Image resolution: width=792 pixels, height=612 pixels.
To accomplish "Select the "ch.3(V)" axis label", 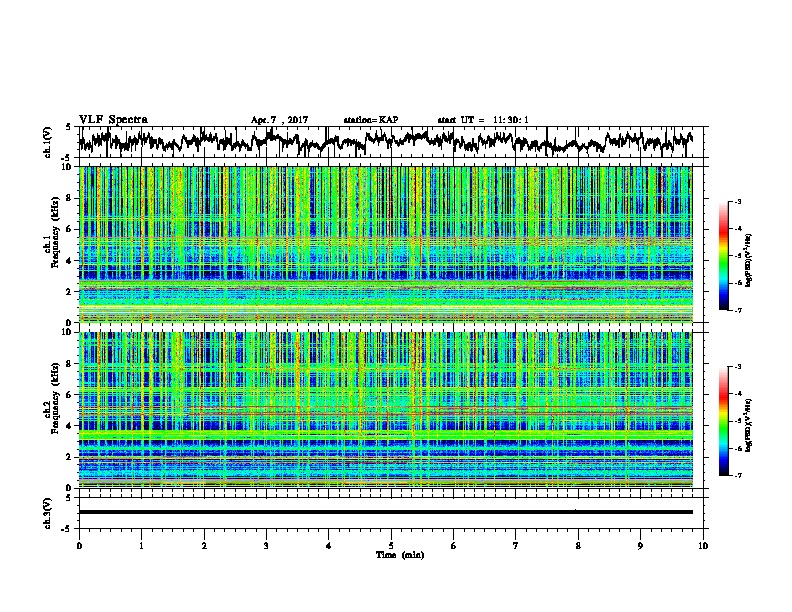I will point(48,513).
